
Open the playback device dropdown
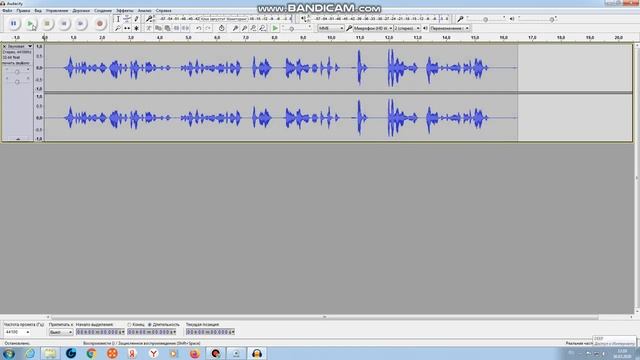tap(450, 28)
